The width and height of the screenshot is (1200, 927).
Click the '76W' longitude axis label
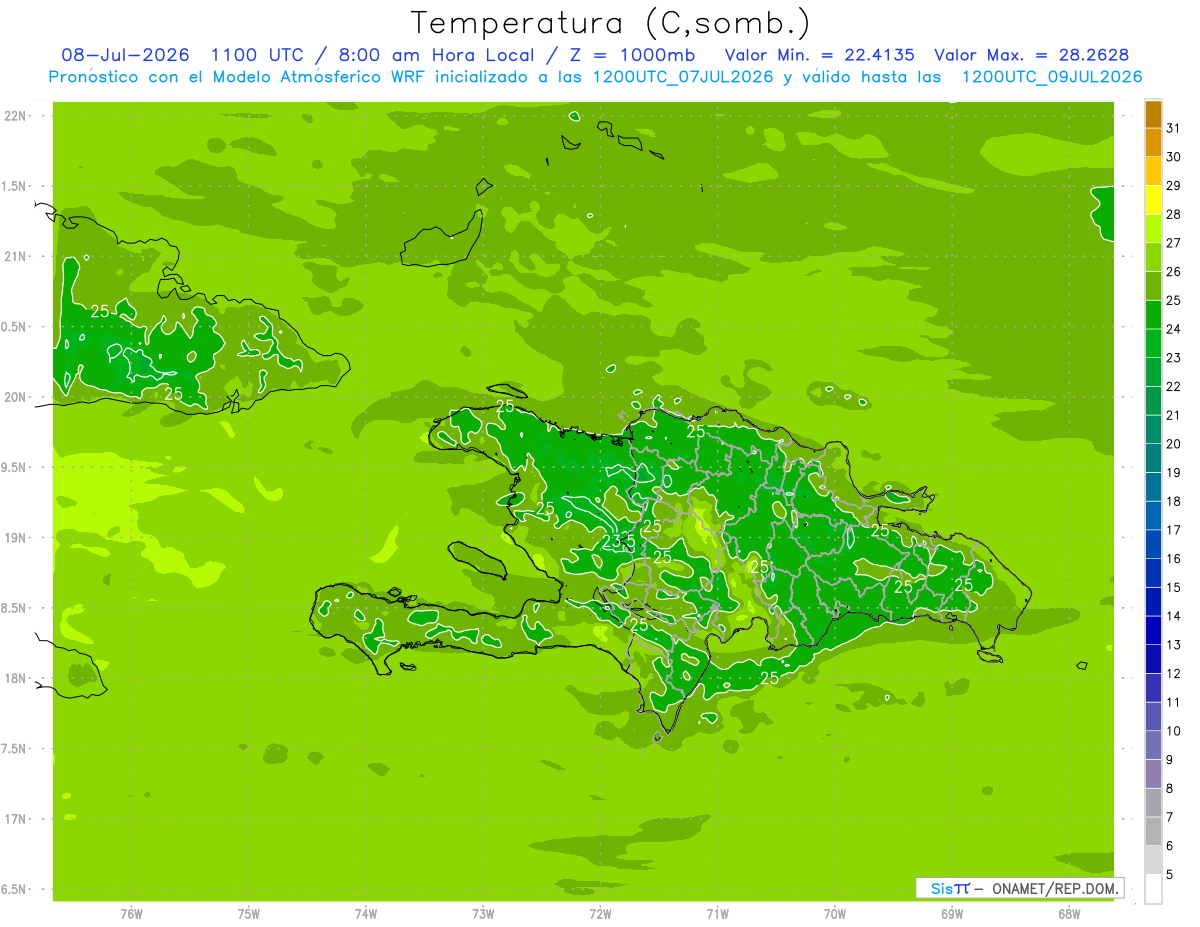pos(131,914)
